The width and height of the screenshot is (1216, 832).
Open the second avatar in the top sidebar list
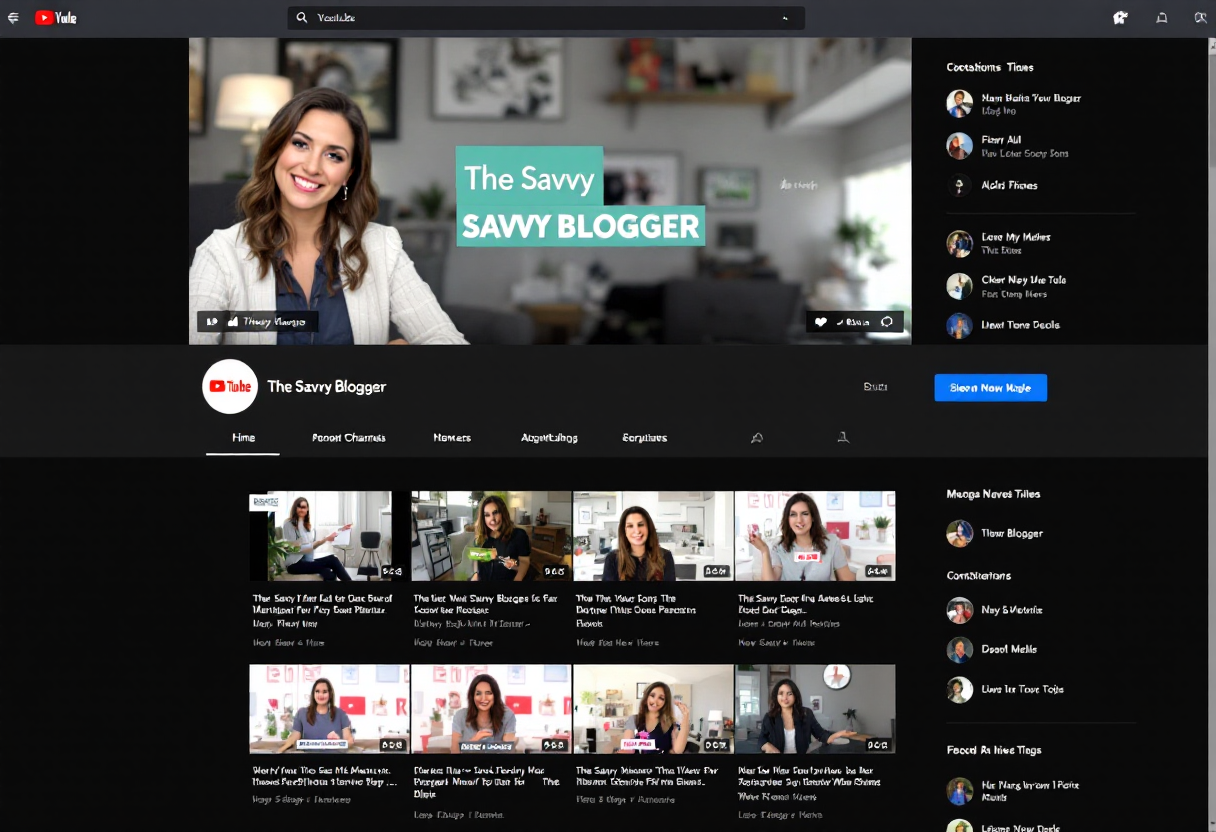pyautogui.click(x=960, y=146)
